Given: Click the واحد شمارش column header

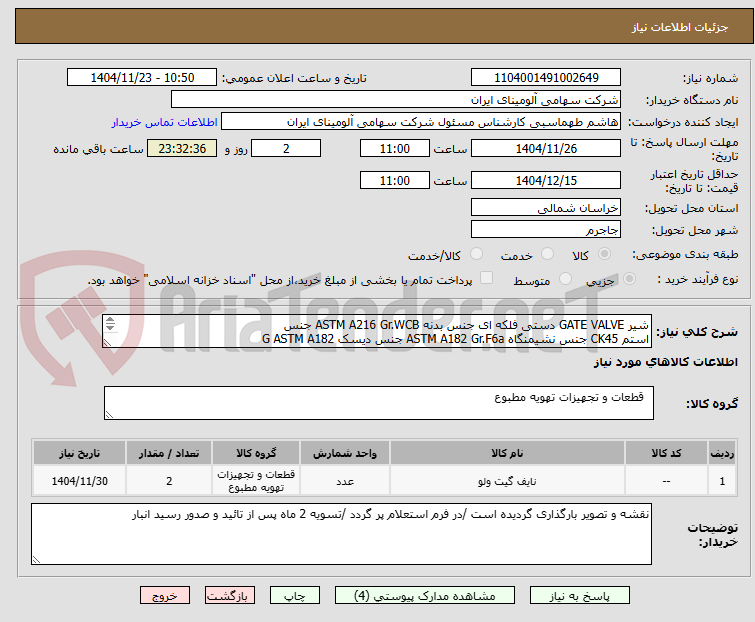Looking at the screenshot, I should point(345,453).
